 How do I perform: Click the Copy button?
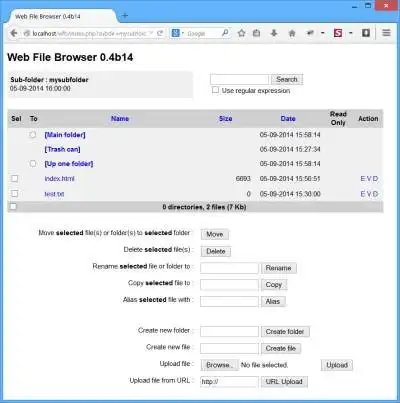pos(274,285)
